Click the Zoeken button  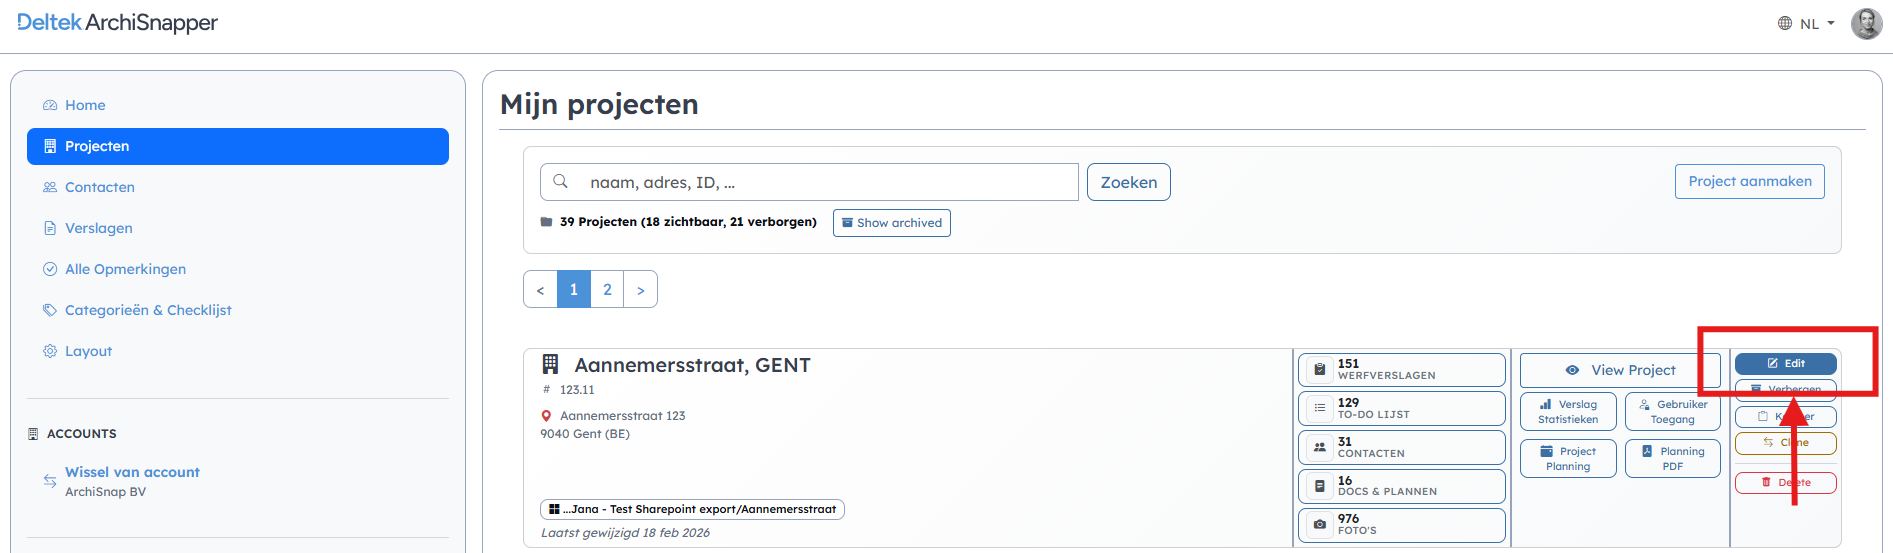(x=1129, y=182)
